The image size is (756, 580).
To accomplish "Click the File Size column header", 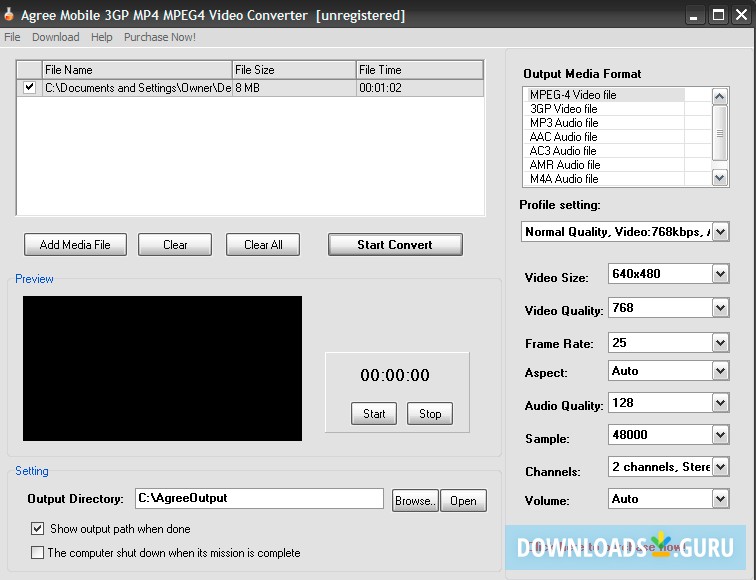I will 294,70.
